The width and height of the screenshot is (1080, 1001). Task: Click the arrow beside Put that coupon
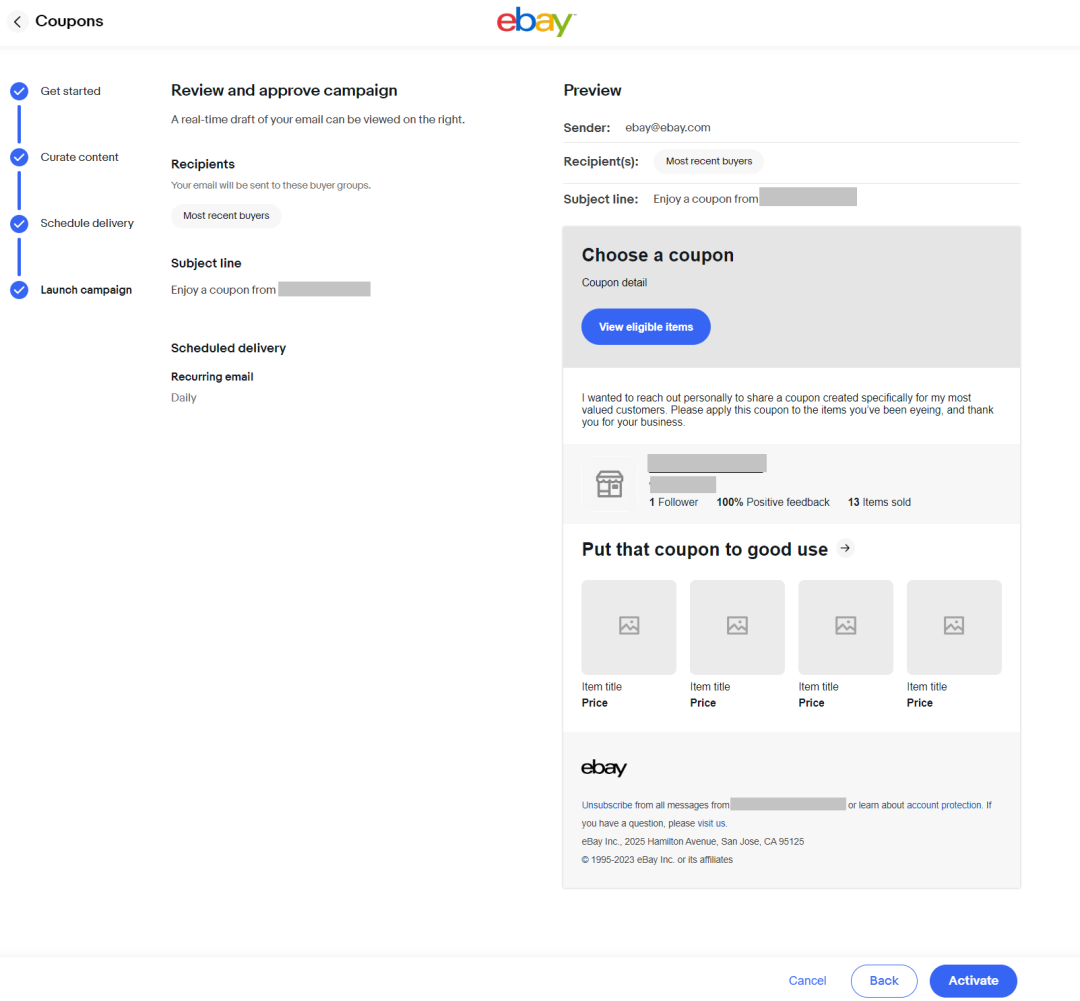pos(845,548)
